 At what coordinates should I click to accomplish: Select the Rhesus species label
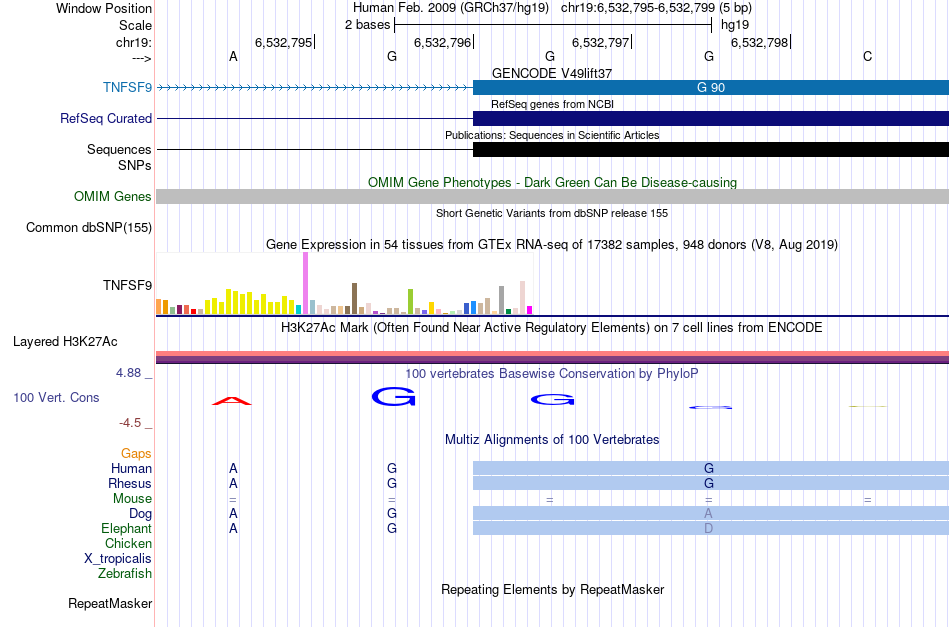(x=130, y=483)
